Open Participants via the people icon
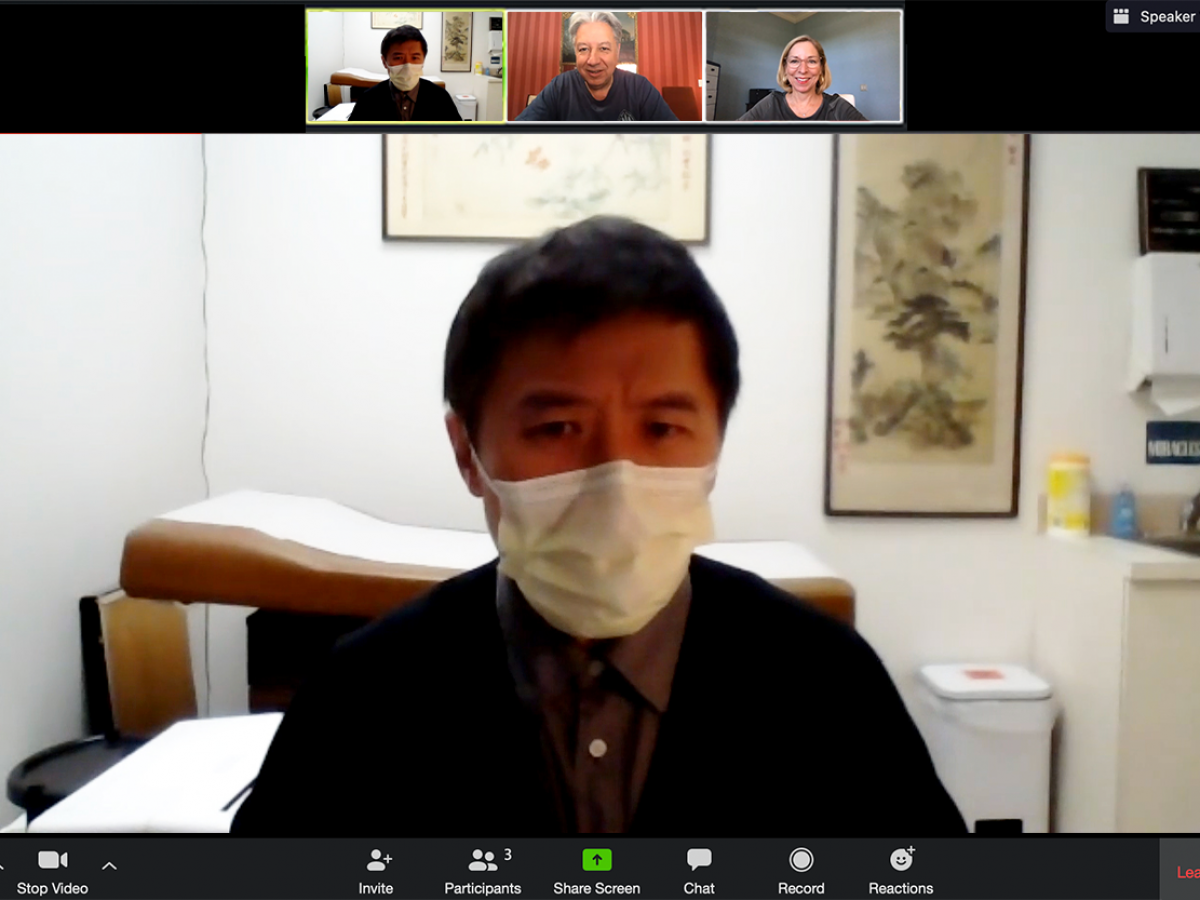The width and height of the screenshot is (1200, 900). pyautogui.click(x=483, y=860)
